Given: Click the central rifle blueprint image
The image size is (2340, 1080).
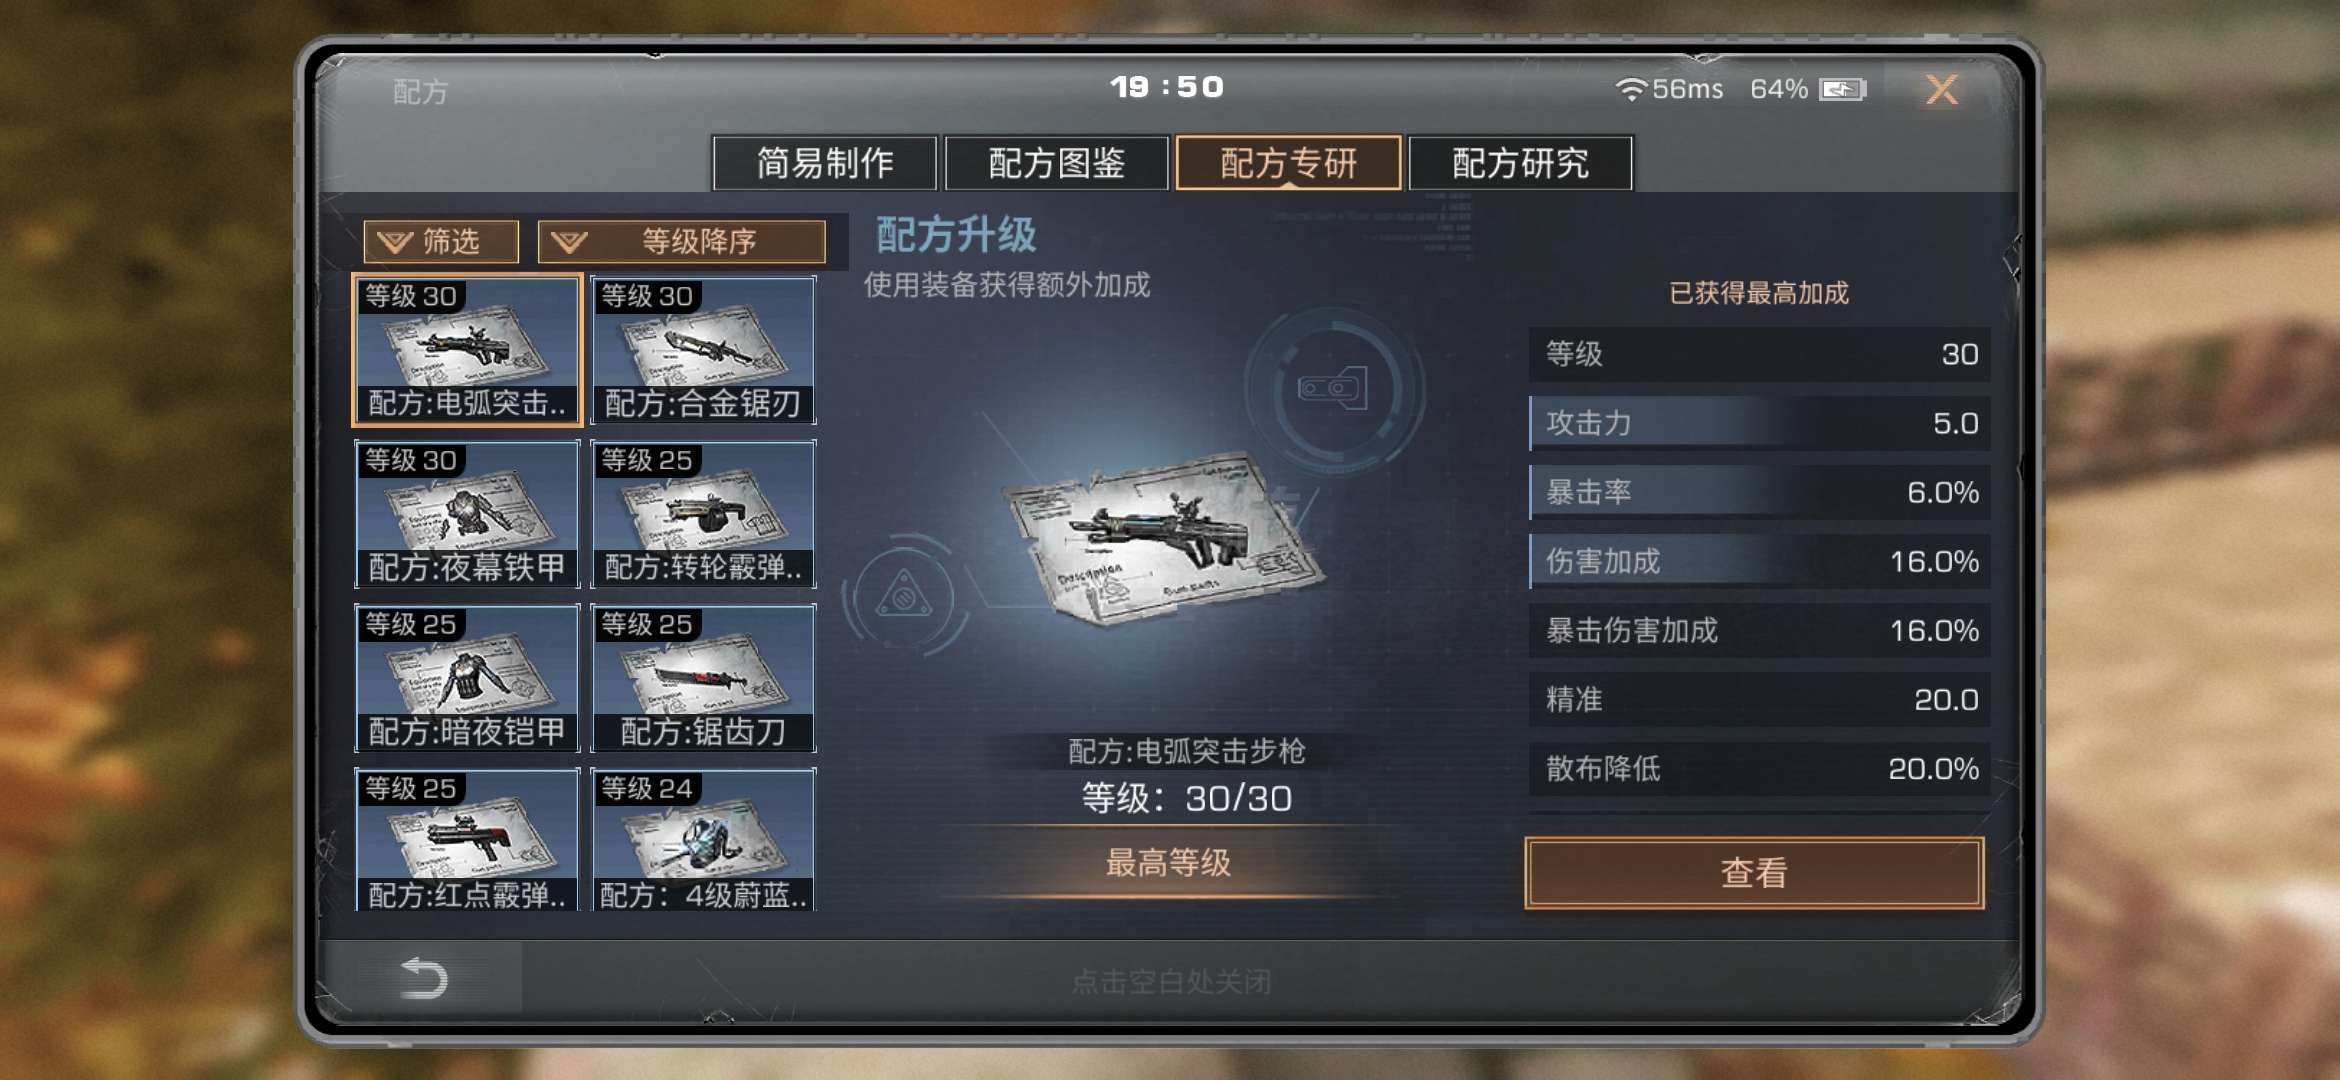Looking at the screenshot, I should (x=1164, y=540).
